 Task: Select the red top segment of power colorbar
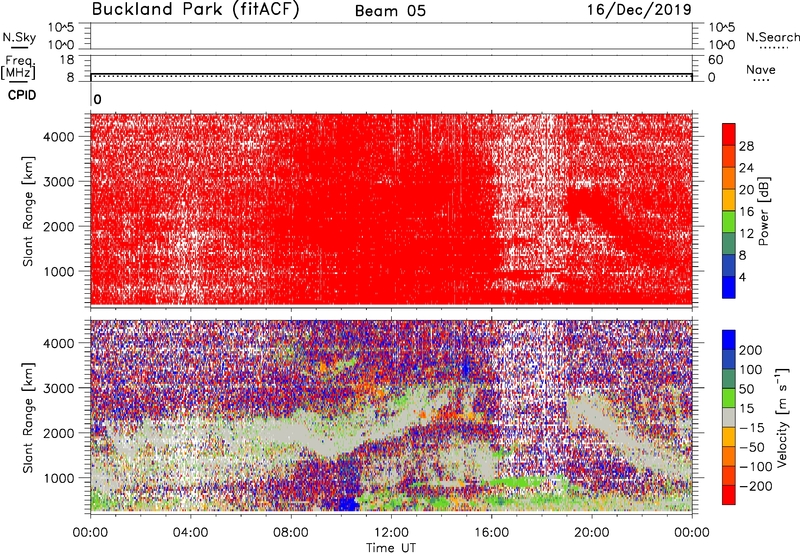click(x=729, y=134)
